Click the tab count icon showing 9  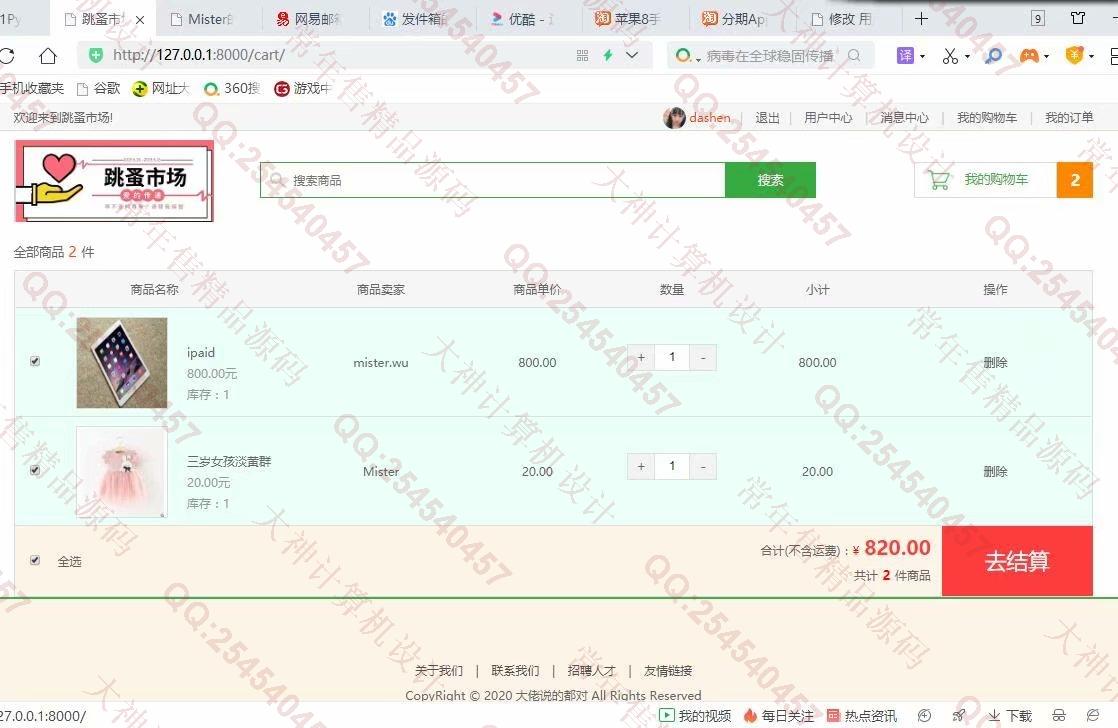point(1038,19)
